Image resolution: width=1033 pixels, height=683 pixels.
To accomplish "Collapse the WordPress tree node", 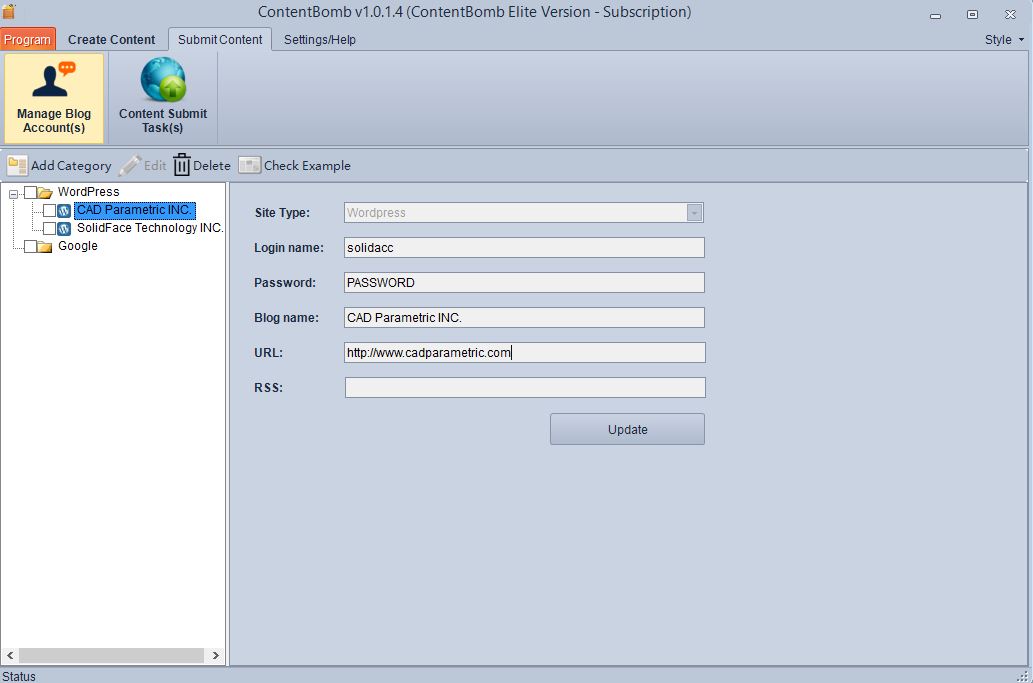I will click(13, 193).
